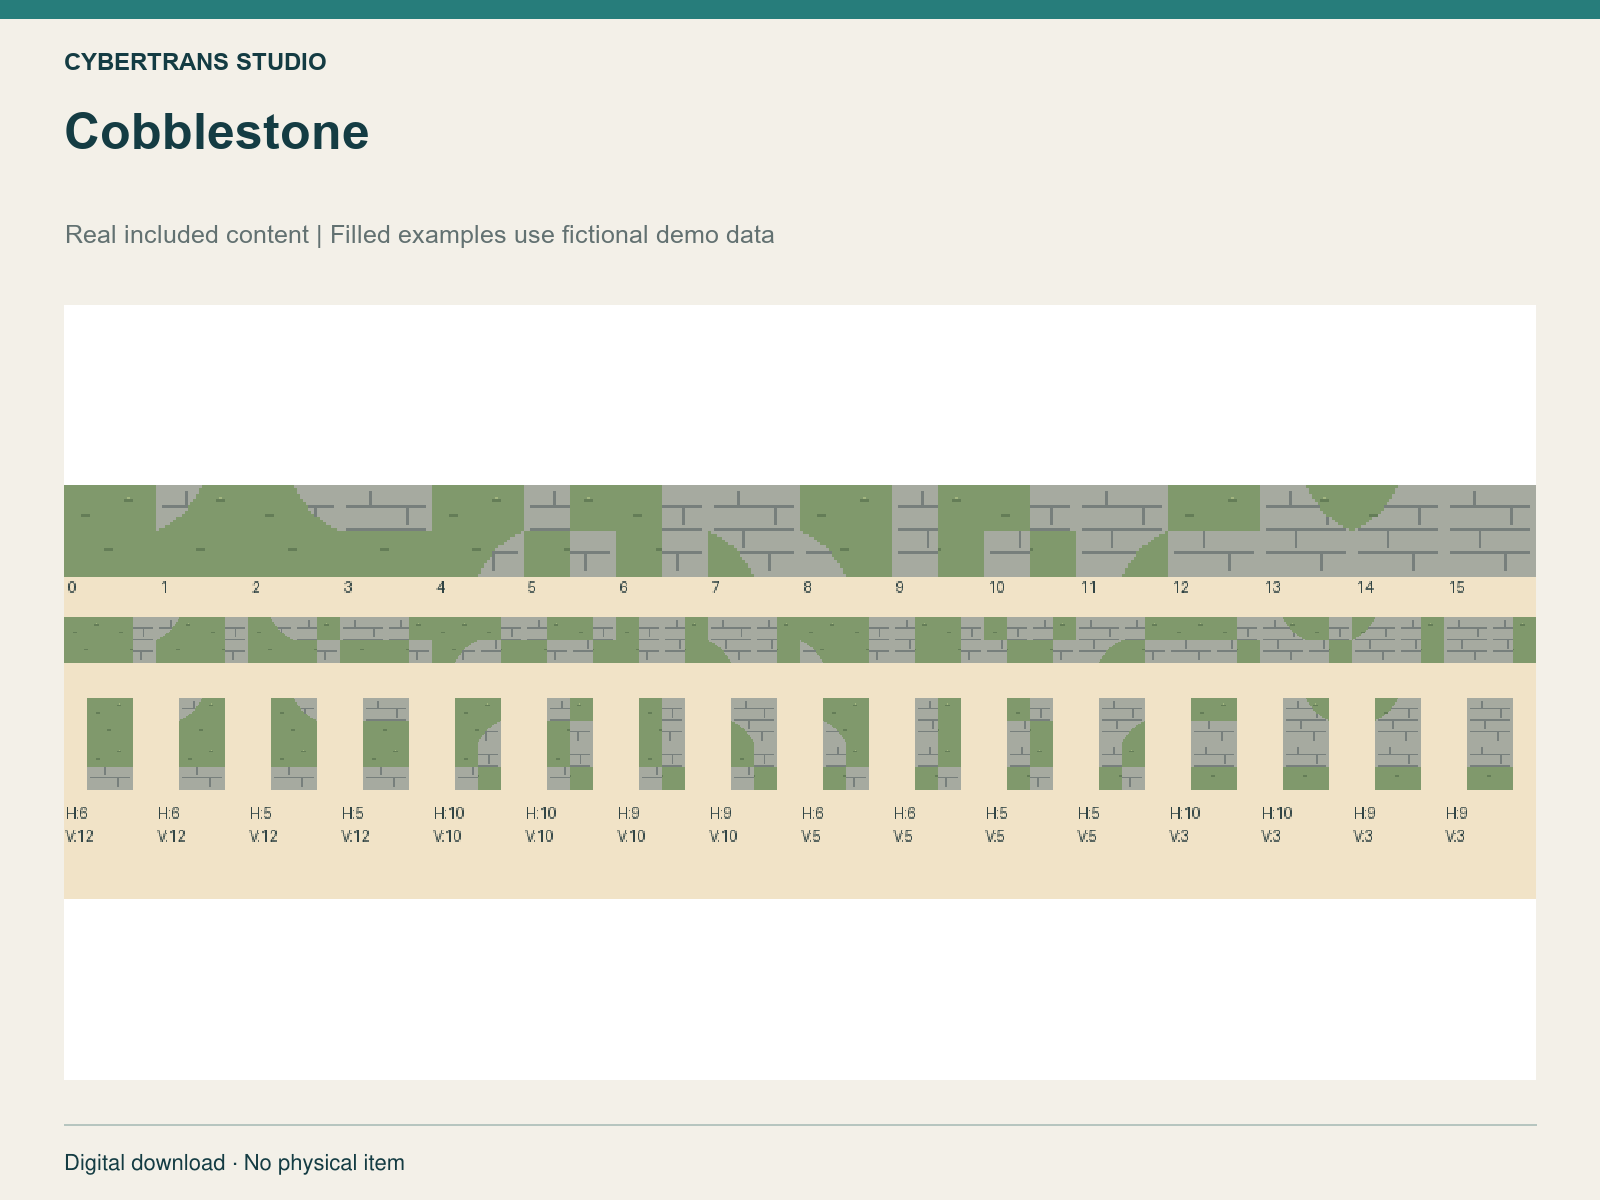
Task: Select the all-stone tile numbered 15
Action: [x=1490, y=531]
